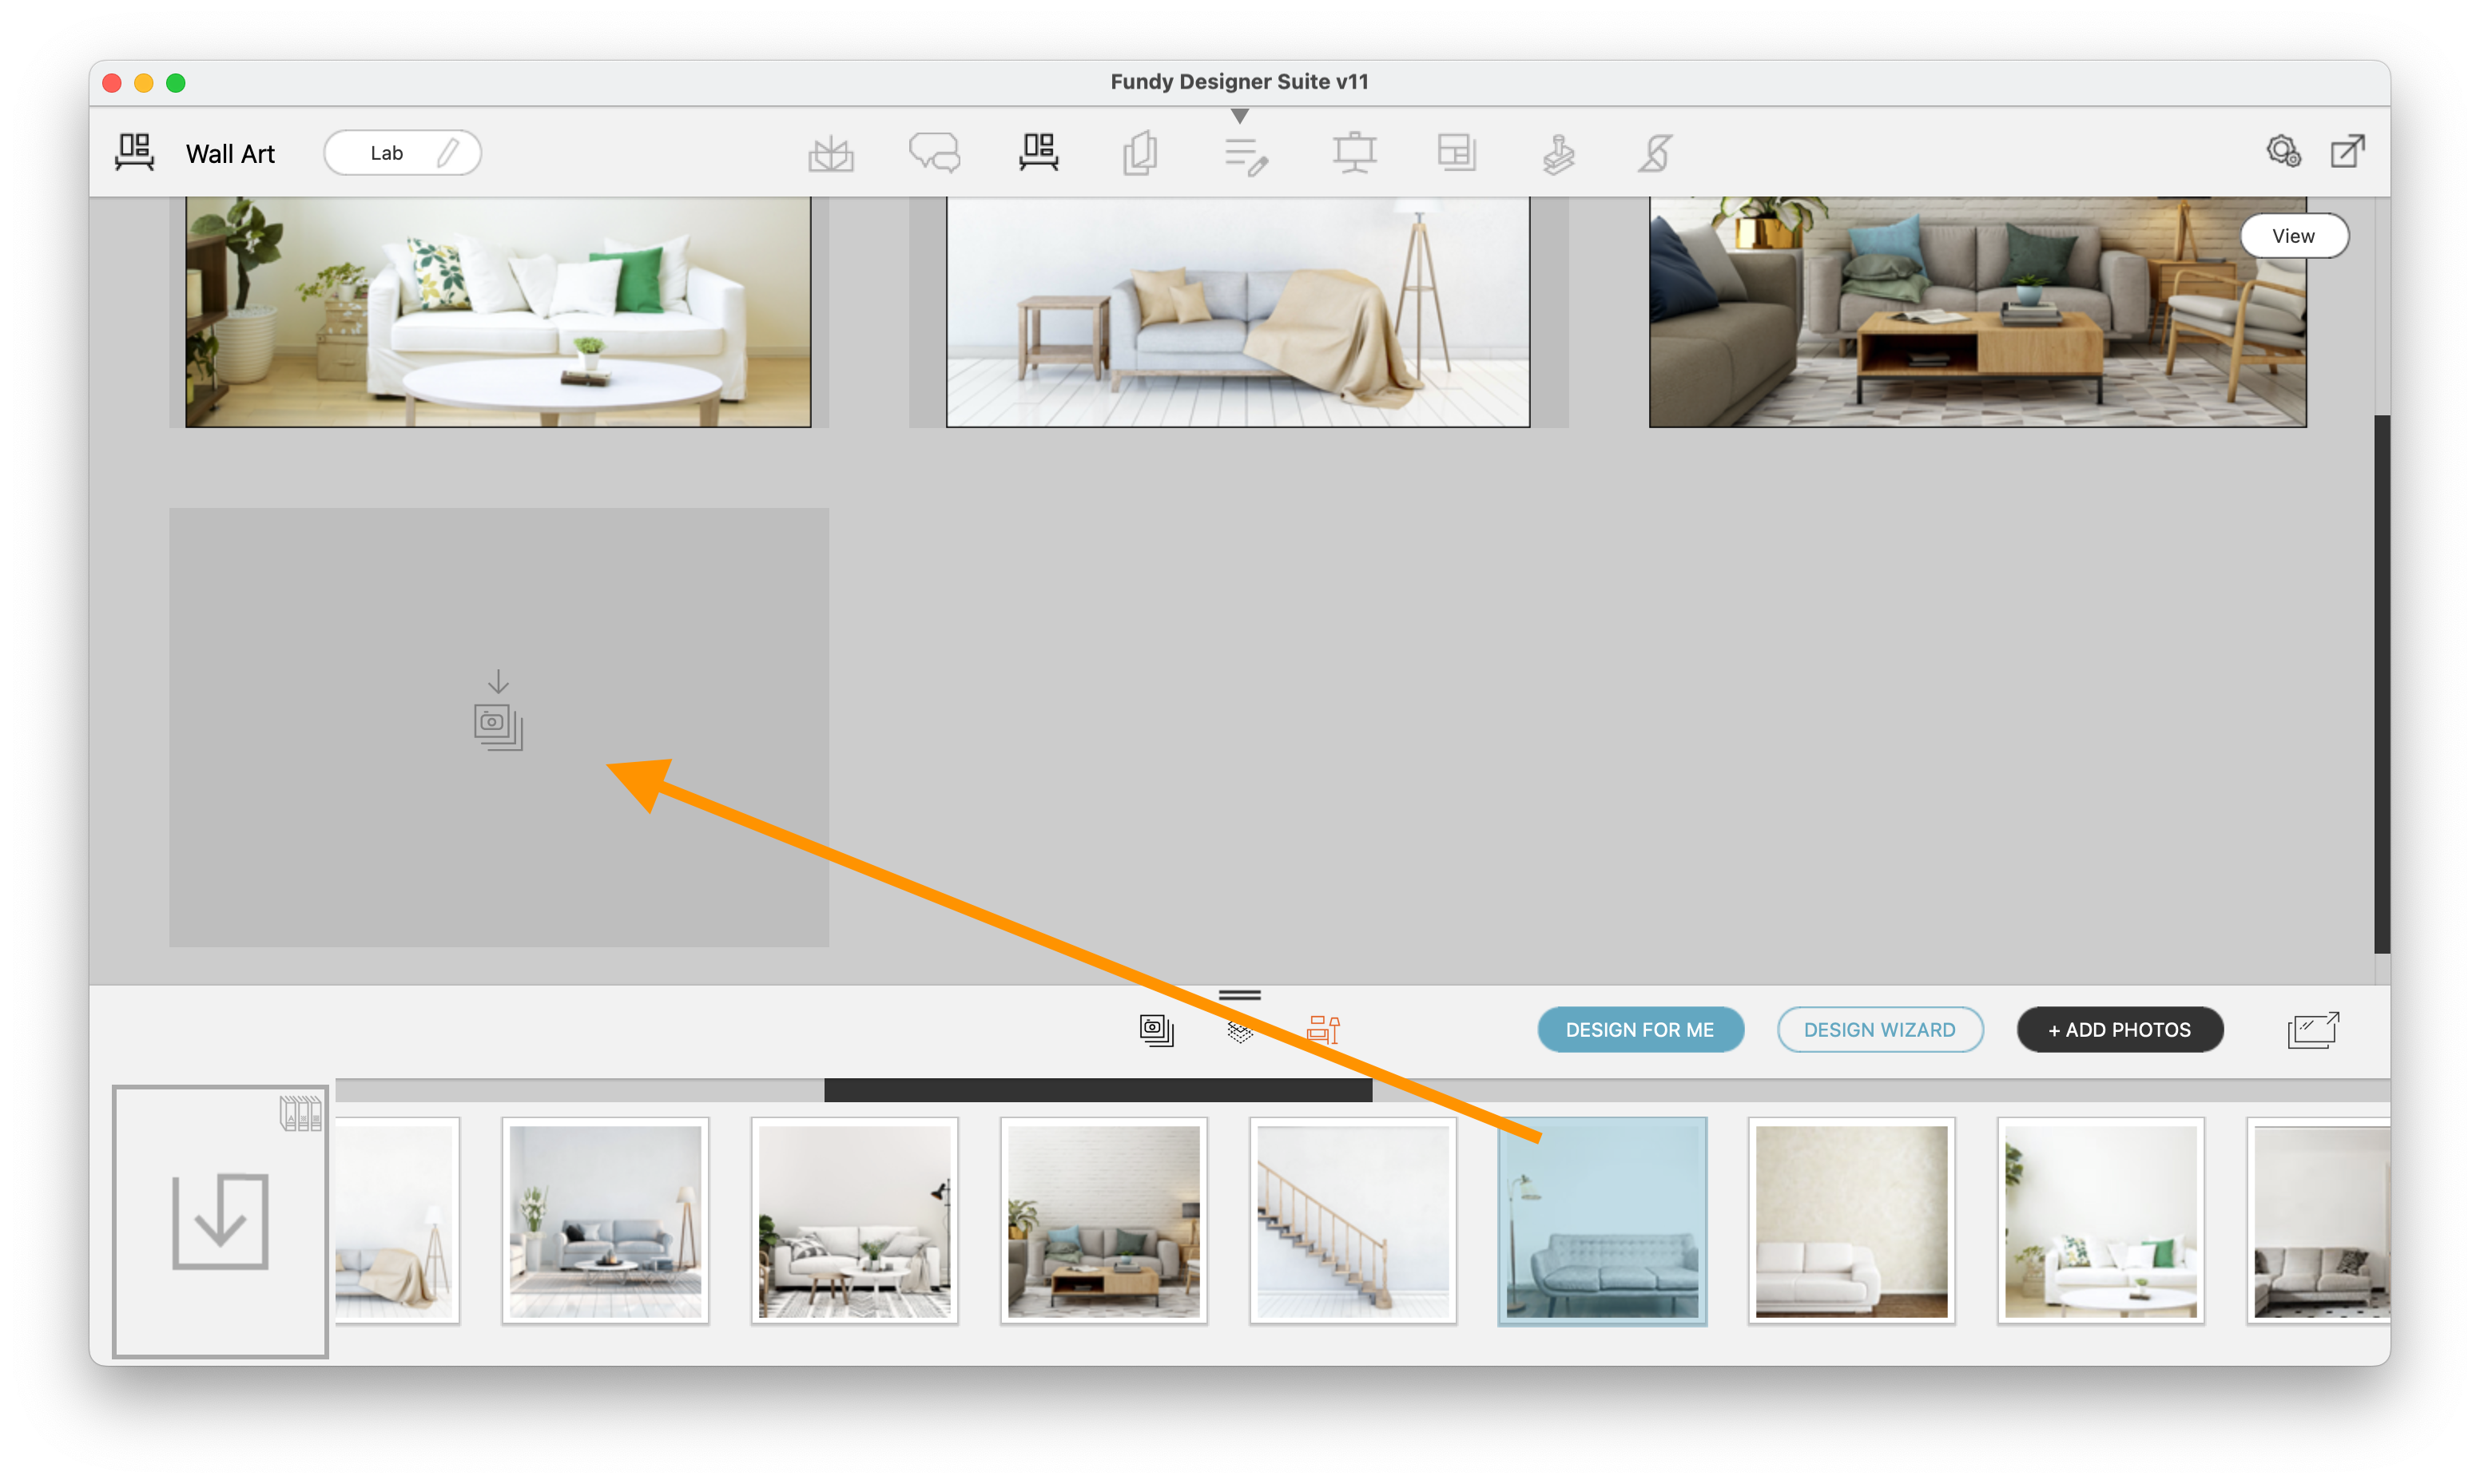Click the DESIGN WIZARD button
2480x1484 pixels.
pos(1880,1030)
